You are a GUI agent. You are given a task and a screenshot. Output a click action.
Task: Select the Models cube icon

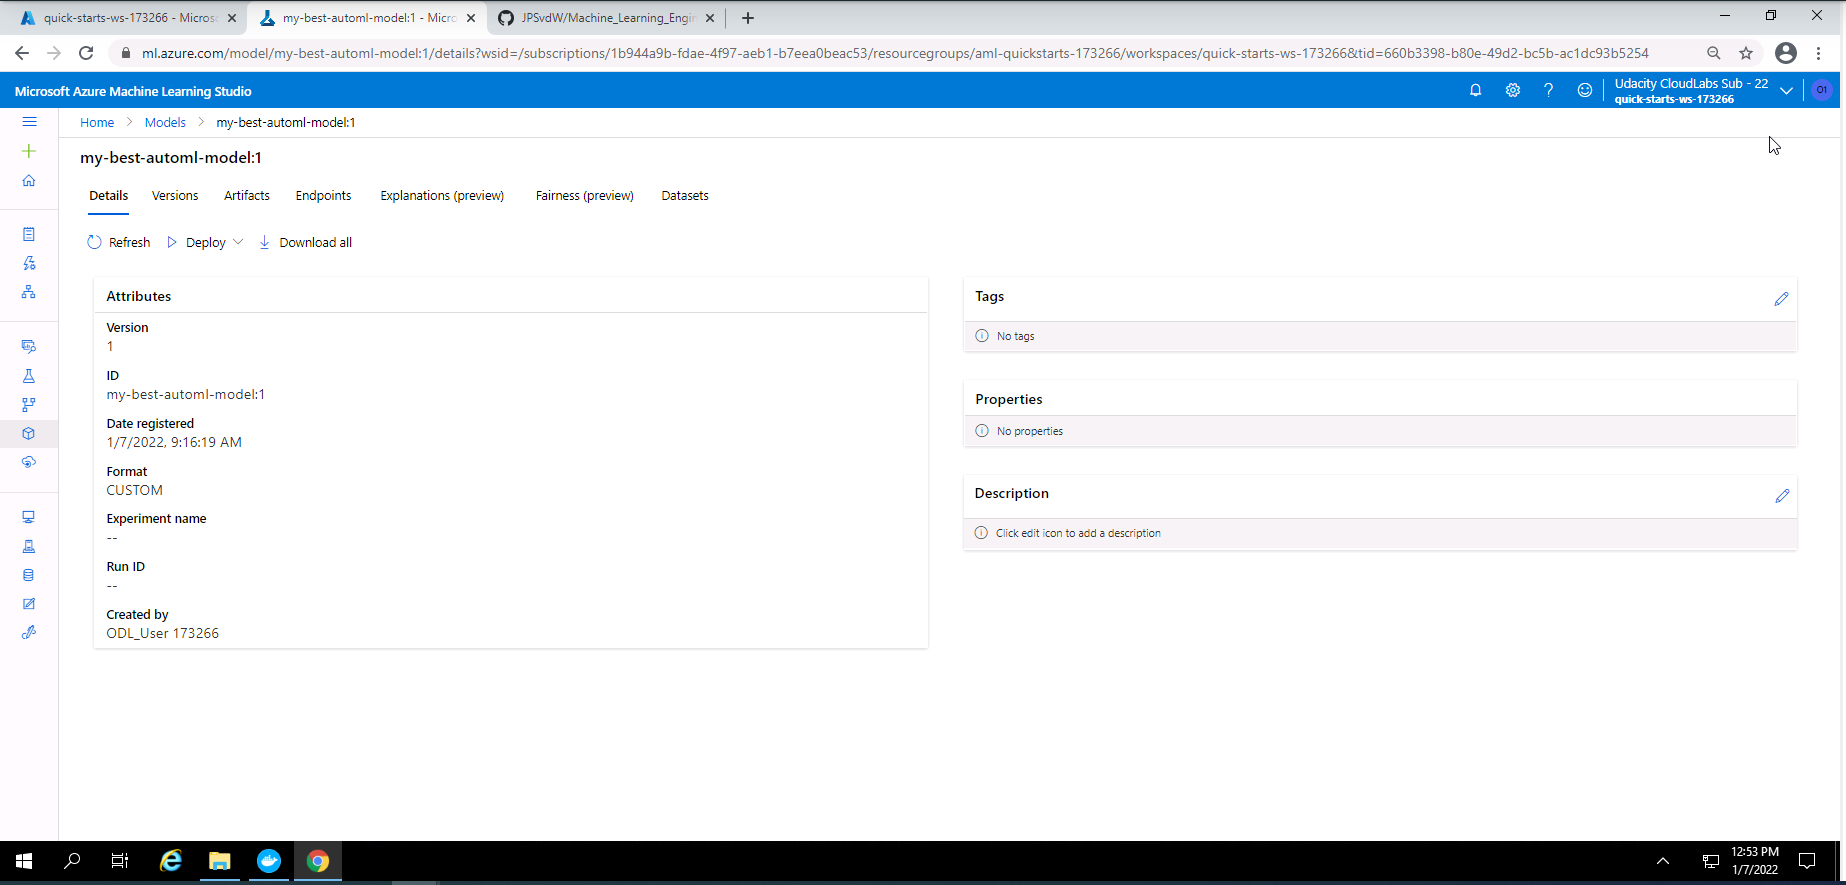pos(29,434)
